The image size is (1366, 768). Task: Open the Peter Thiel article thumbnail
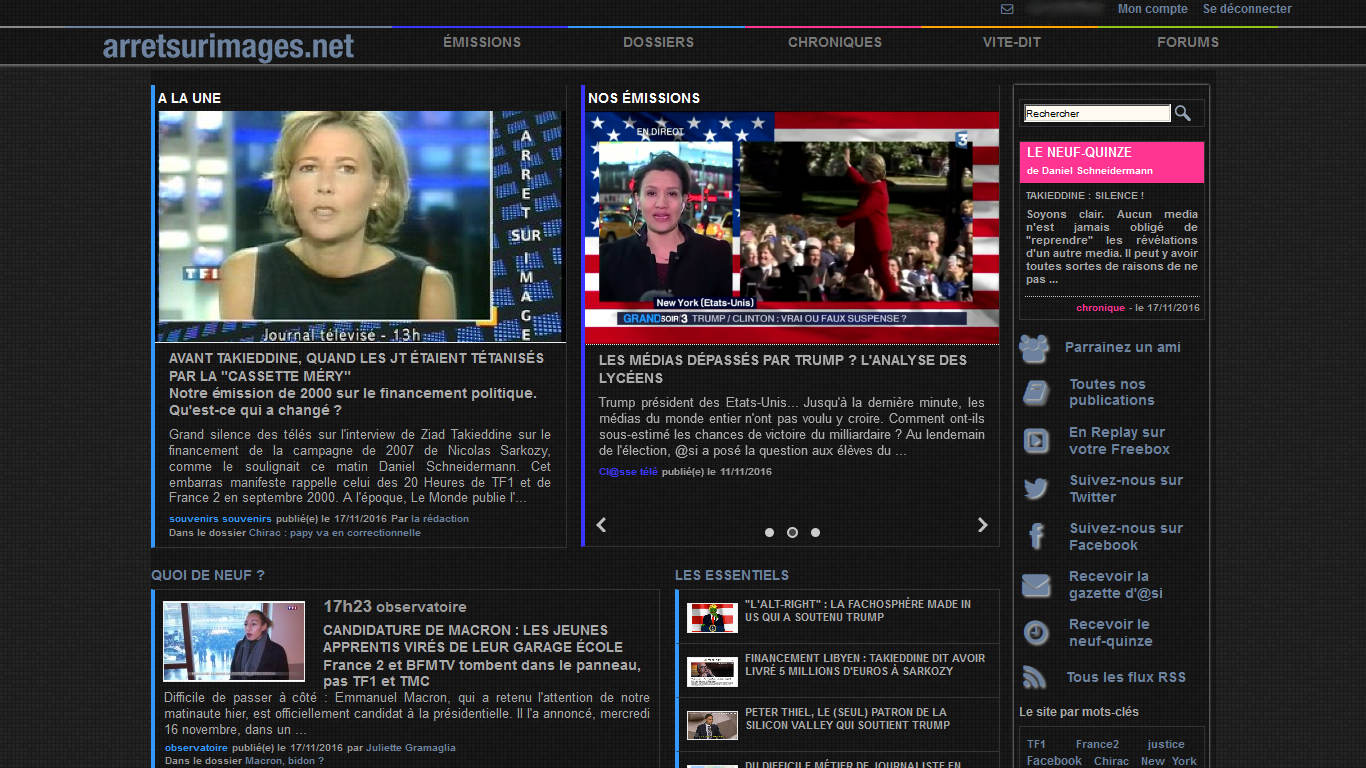(x=712, y=725)
